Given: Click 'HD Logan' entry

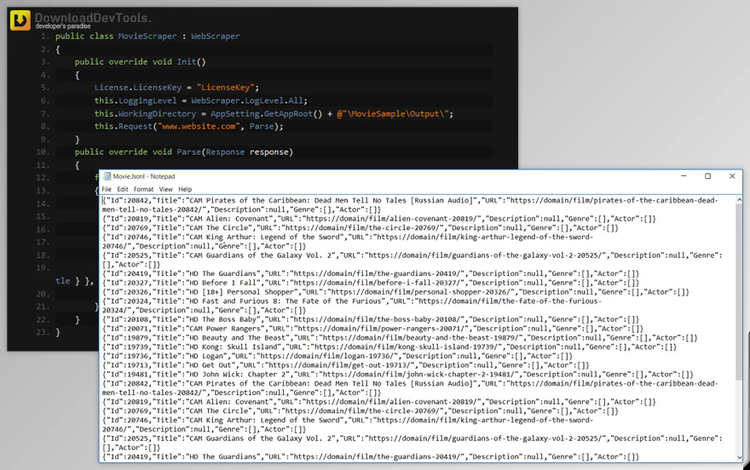Looking at the screenshot, I should [x=207, y=356].
